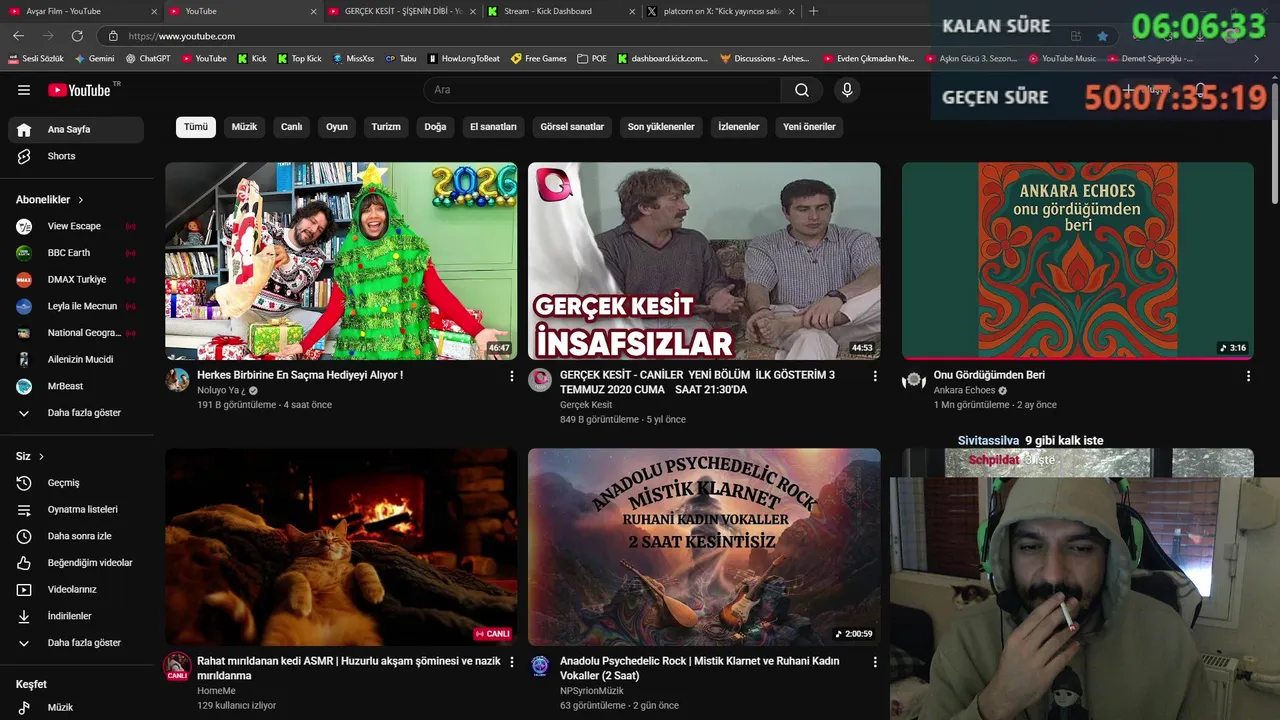
Task: Select the El sanatları filter chip
Action: (493, 127)
